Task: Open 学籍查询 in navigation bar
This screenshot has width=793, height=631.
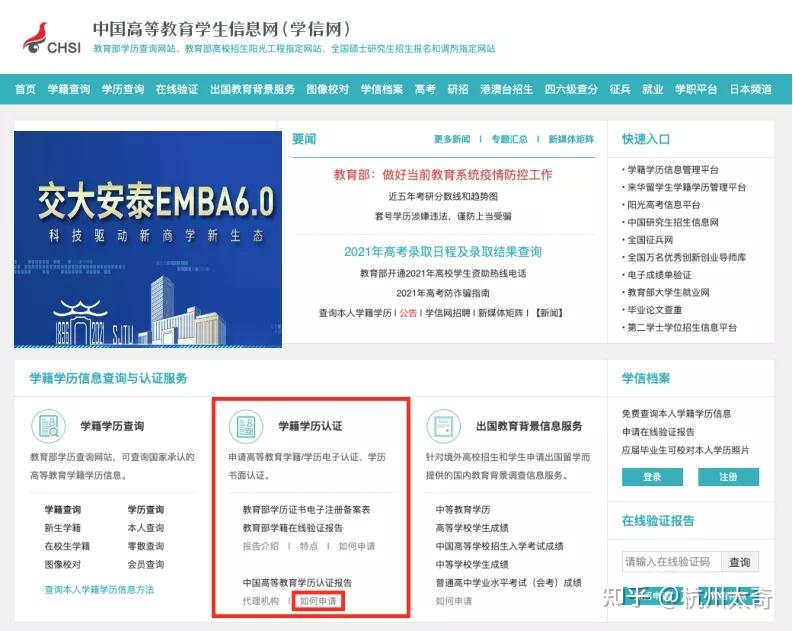Action: (69, 89)
